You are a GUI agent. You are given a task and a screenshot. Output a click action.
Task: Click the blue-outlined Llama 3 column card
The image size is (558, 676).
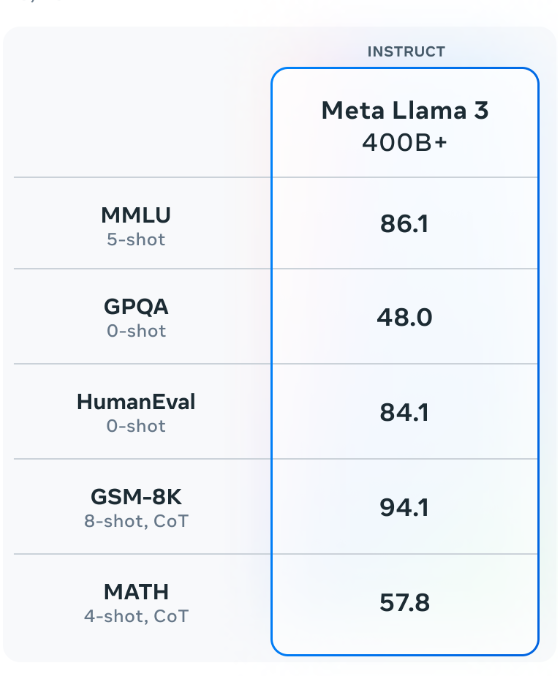[405, 361]
